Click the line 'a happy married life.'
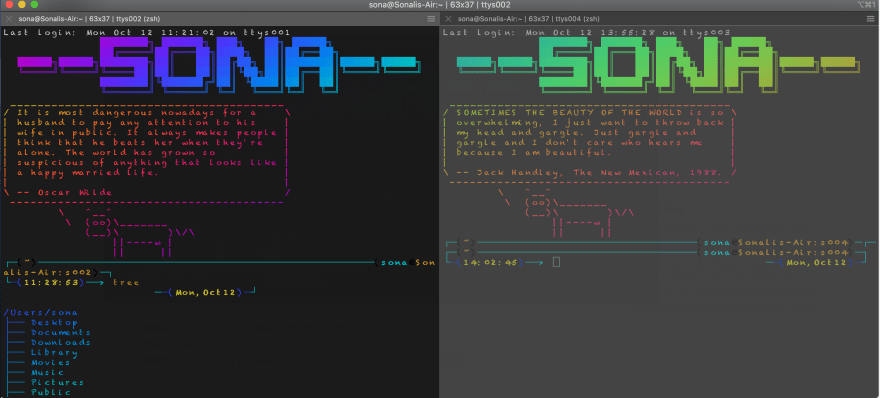 click(88, 172)
